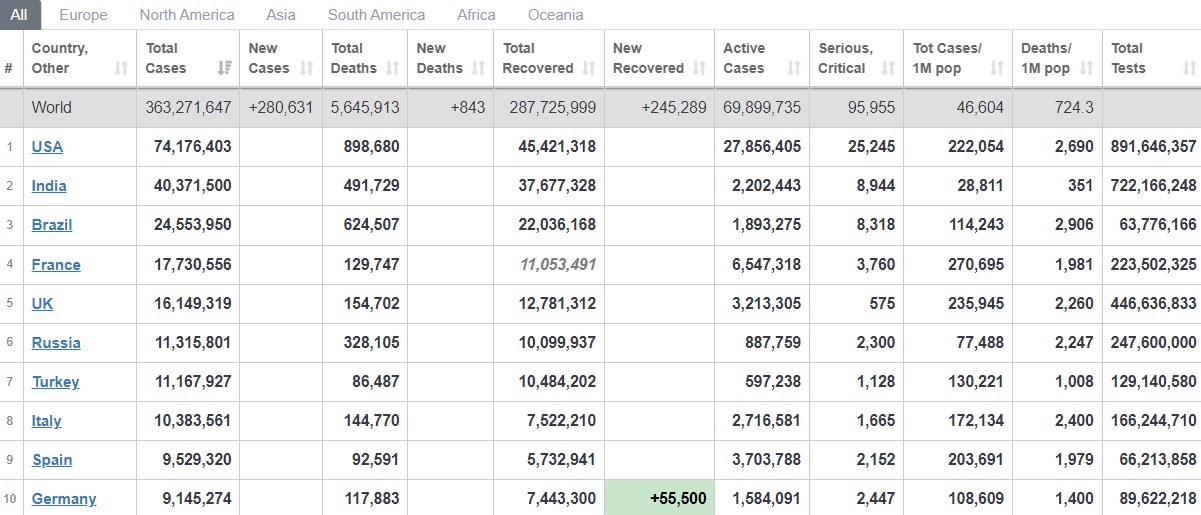Select Brazil total deaths 624,507
Screen dimensions: 1201x515
pyautogui.click(x=370, y=224)
